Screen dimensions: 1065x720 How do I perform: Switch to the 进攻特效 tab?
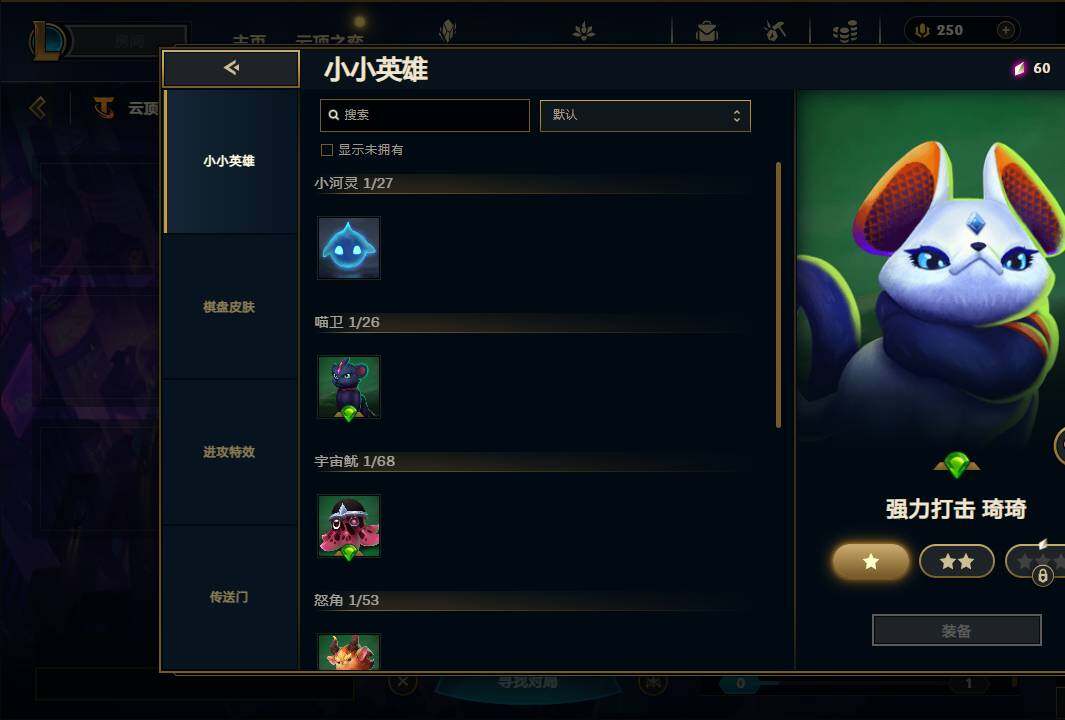pos(229,452)
